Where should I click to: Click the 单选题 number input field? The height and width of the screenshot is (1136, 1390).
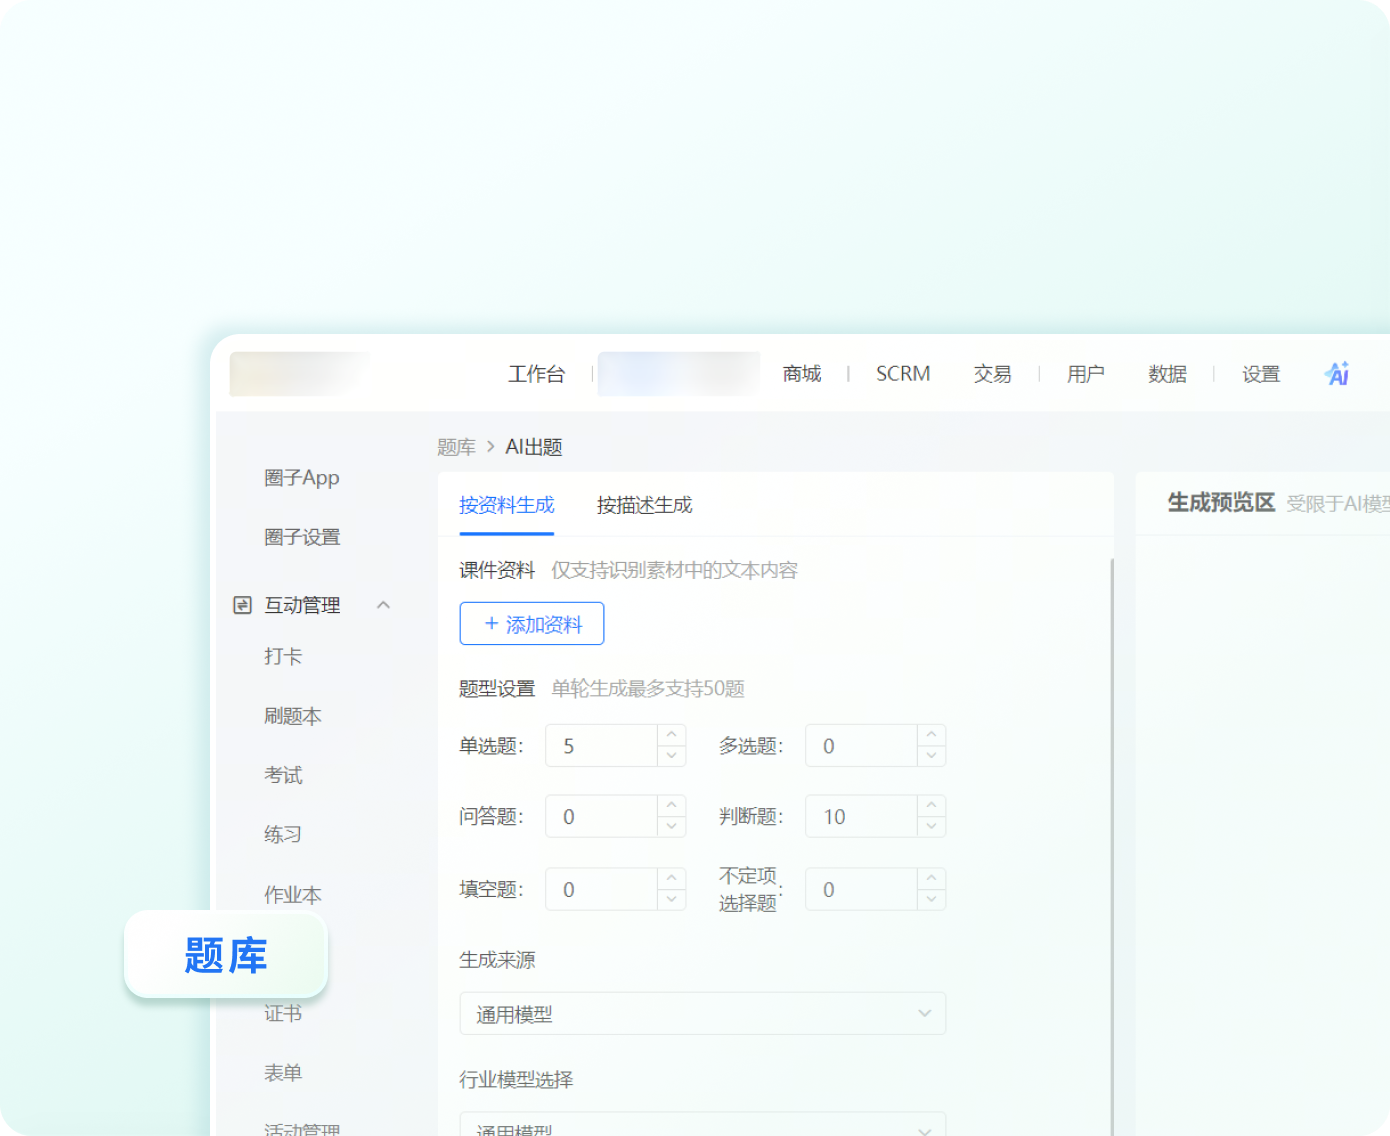click(x=602, y=746)
